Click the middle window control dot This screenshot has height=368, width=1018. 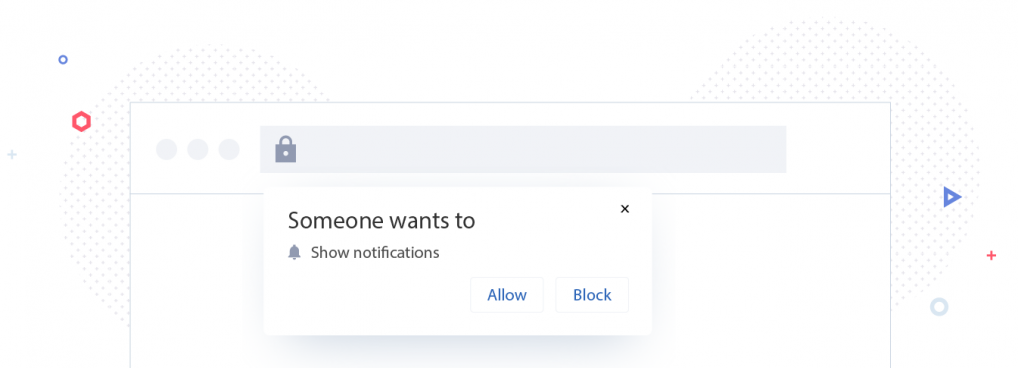pyautogui.click(x=198, y=149)
